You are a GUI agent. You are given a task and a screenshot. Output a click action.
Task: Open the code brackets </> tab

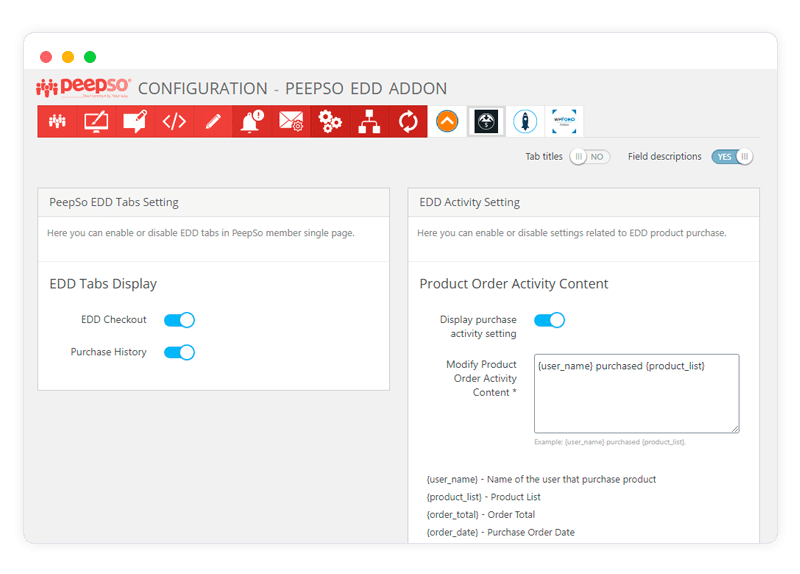click(174, 121)
